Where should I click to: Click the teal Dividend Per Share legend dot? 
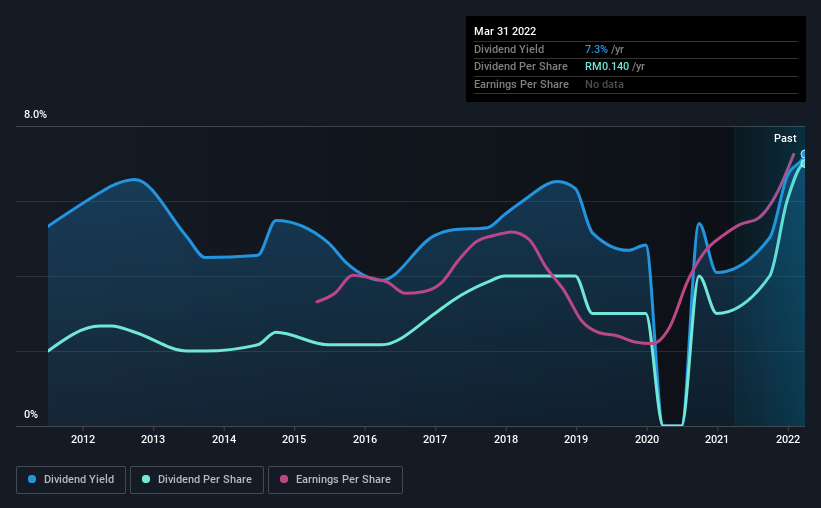[x=146, y=479]
